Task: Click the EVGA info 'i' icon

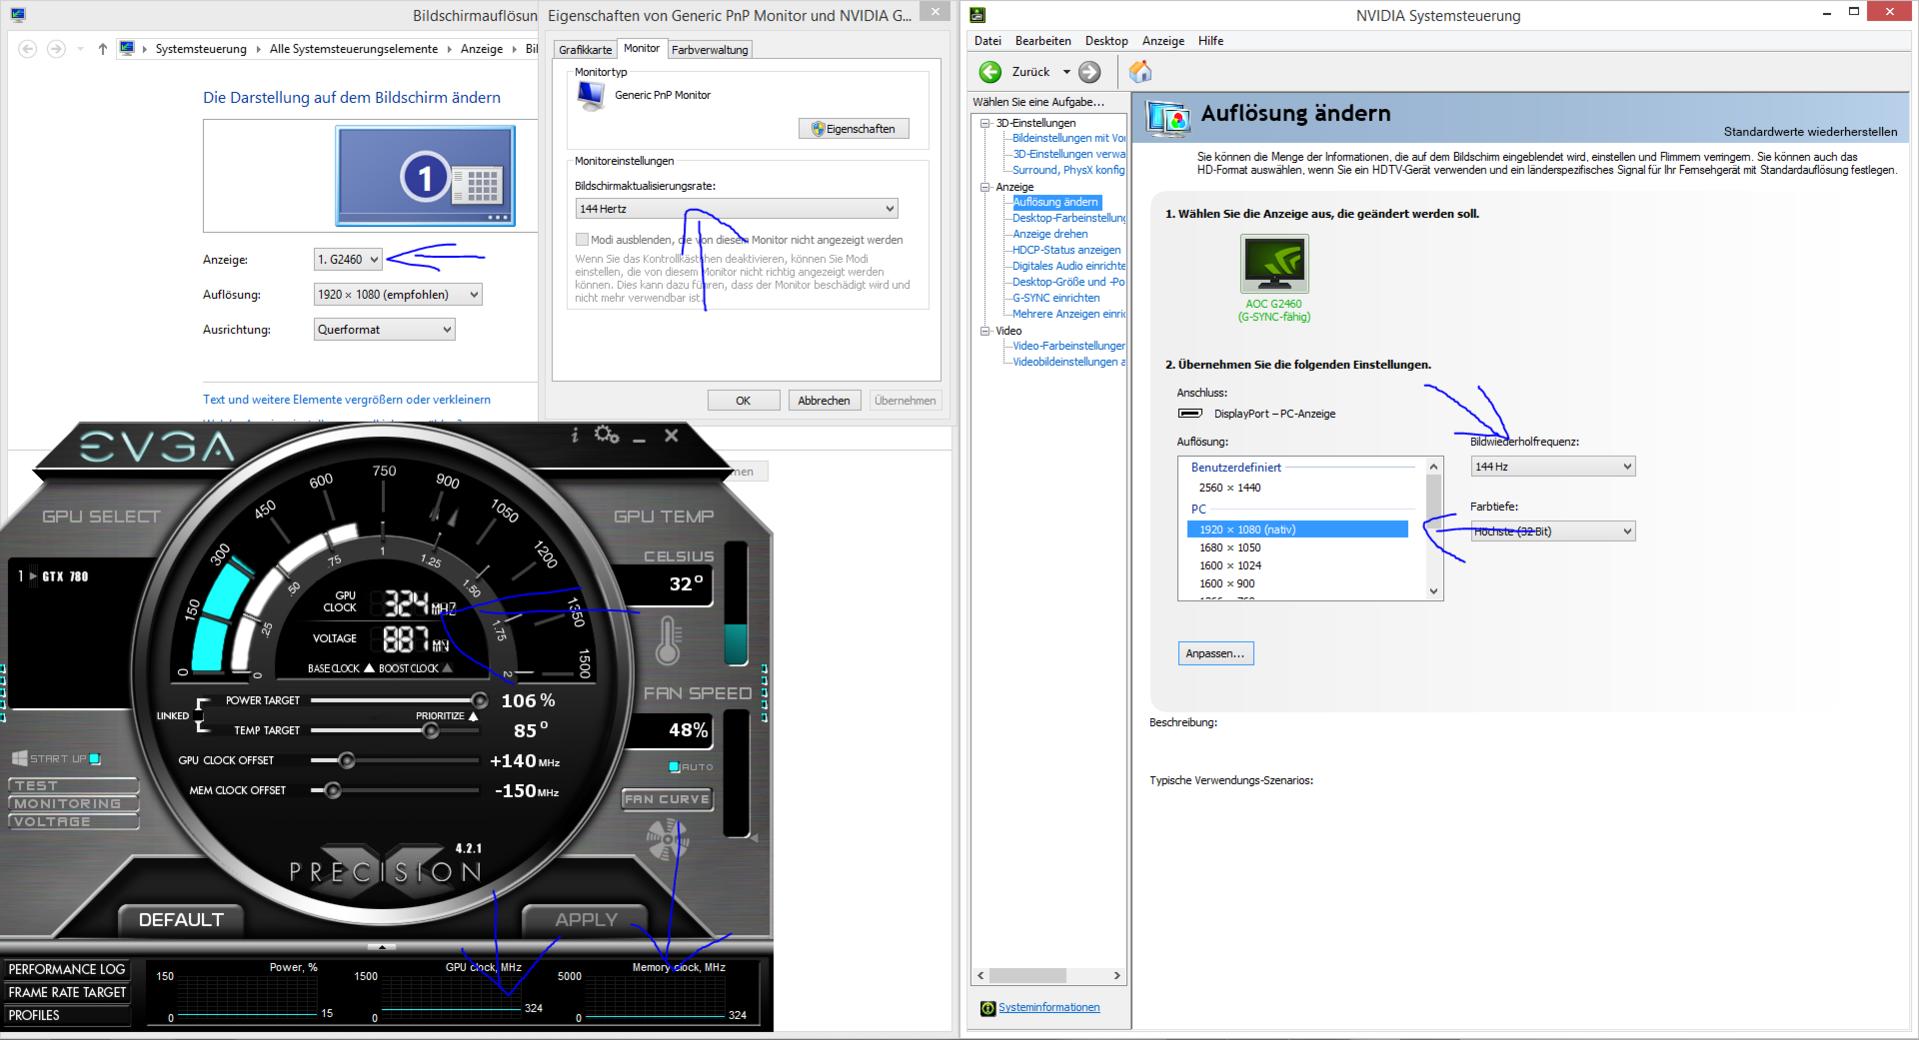Action: [574, 435]
